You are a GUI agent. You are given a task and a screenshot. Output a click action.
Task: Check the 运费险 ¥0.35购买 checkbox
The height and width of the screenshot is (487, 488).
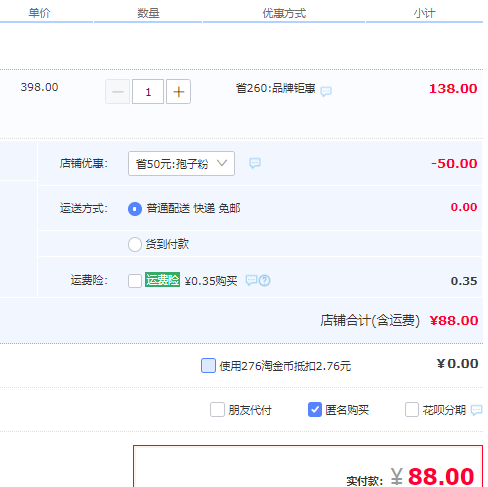pos(135,281)
